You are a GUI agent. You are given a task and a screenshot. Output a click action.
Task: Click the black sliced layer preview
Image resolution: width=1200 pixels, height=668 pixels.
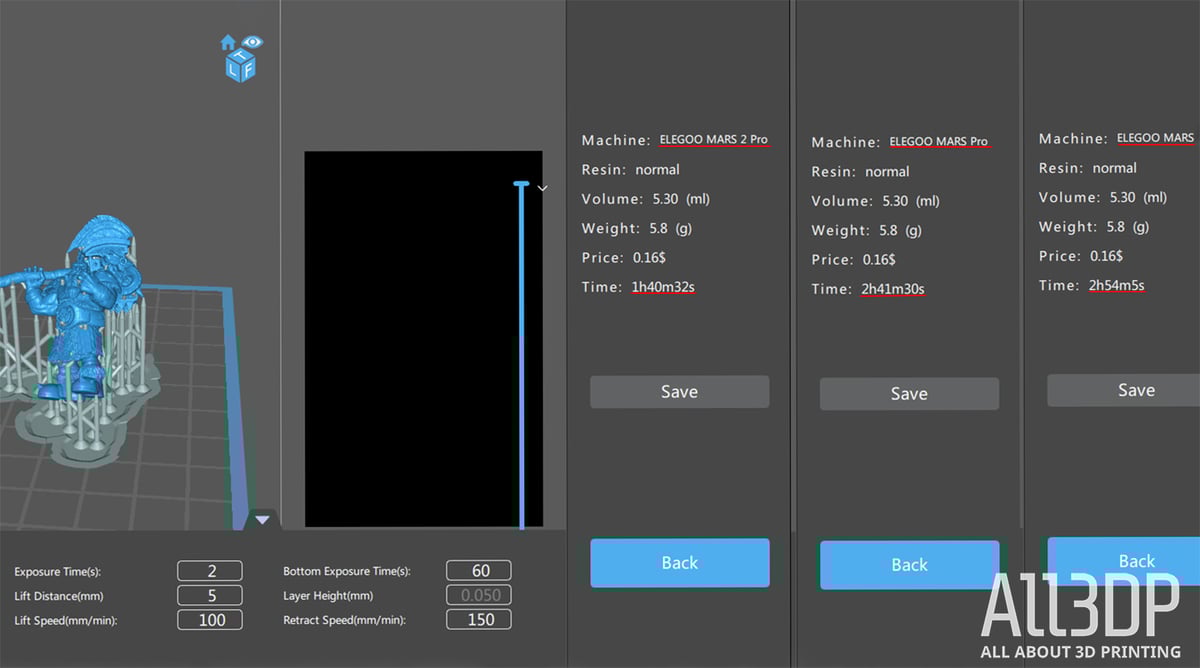tap(423, 339)
